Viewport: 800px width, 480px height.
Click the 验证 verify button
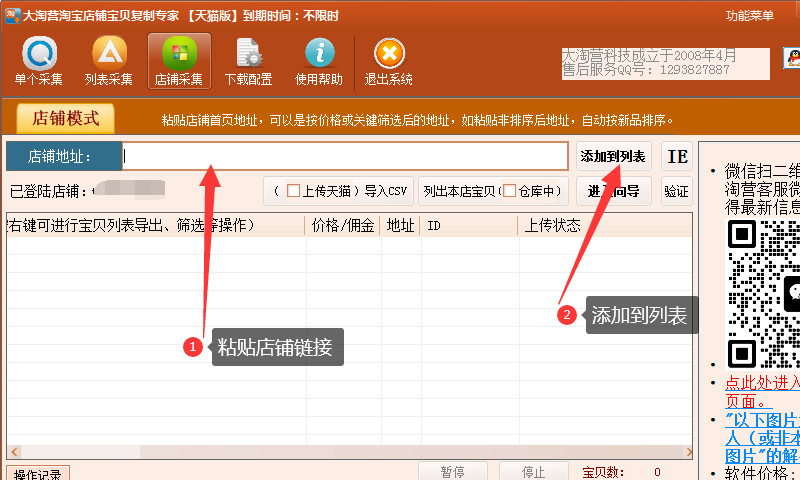[x=676, y=190]
